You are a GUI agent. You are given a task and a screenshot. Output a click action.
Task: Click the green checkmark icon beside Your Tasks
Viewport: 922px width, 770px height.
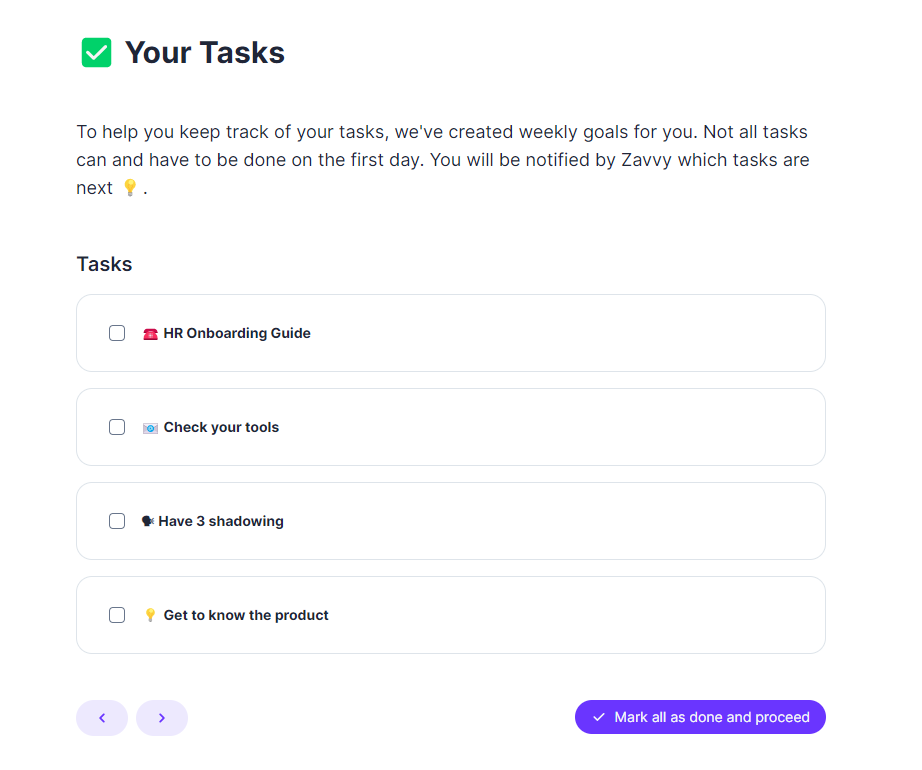click(x=96, y=52)
